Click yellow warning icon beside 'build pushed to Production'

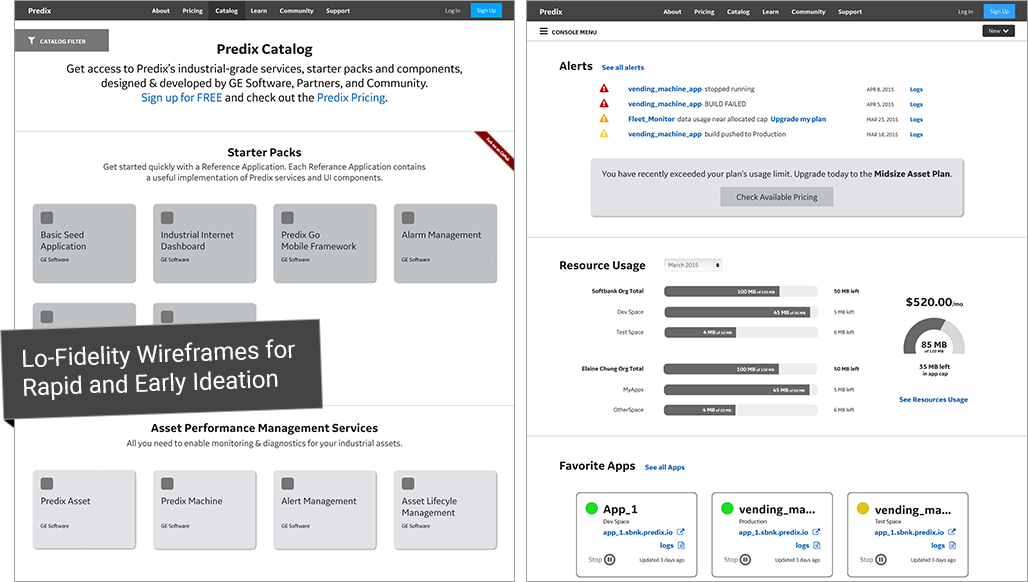pos(604,134)
